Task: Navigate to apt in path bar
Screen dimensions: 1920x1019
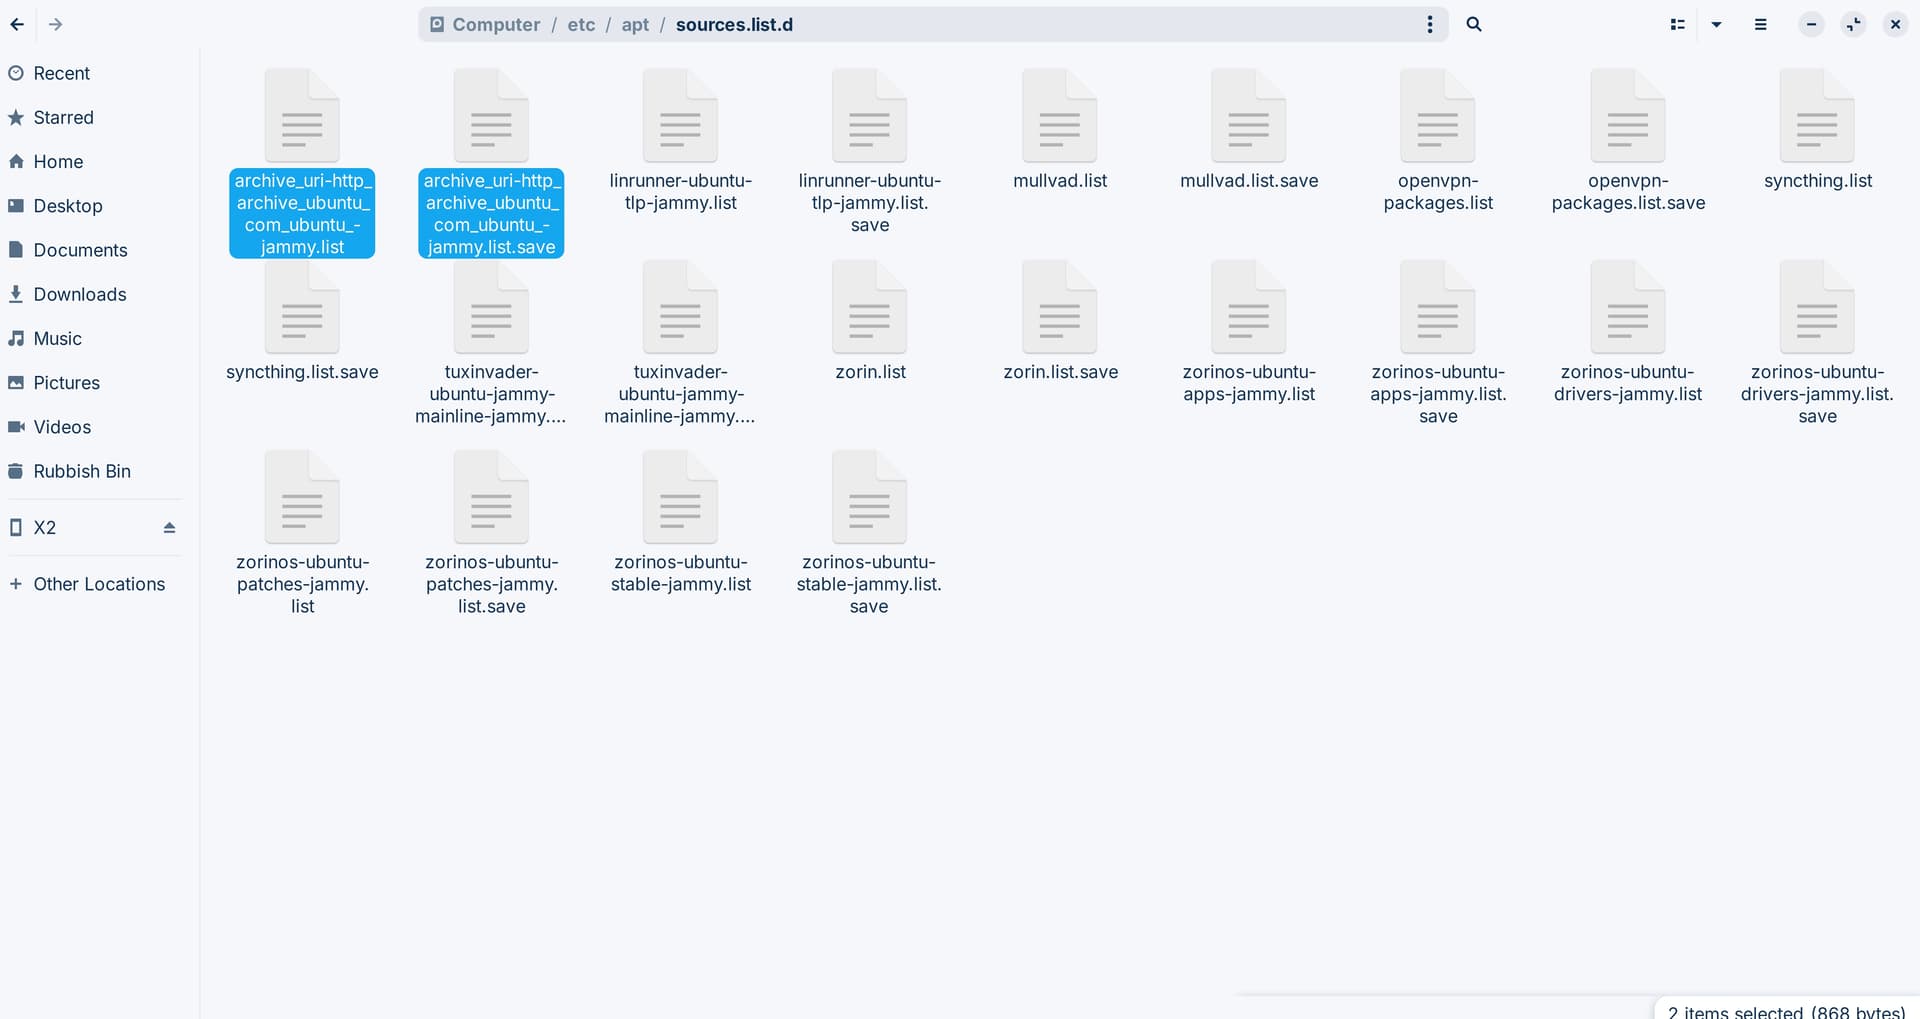Action: tap(635, 24)
